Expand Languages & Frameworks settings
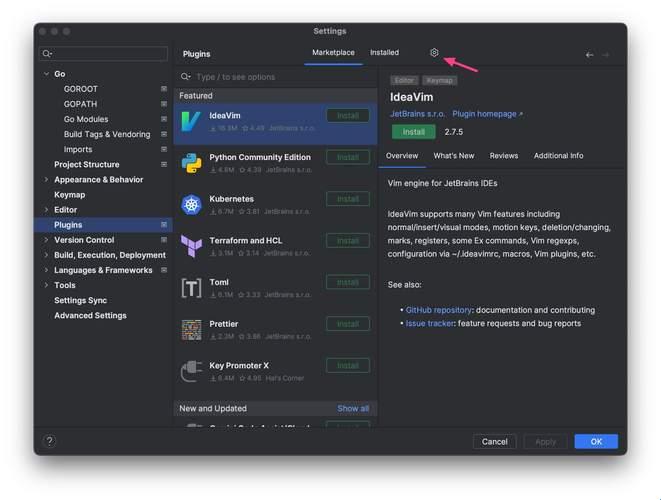The width and height of the screenshot is (661, 500). click(x=46, y=270)
